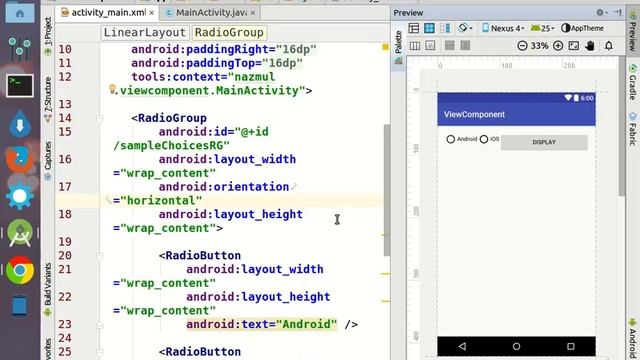Click the zoom out minus icon
Screen dimensions: 640x360
(522, 46)
